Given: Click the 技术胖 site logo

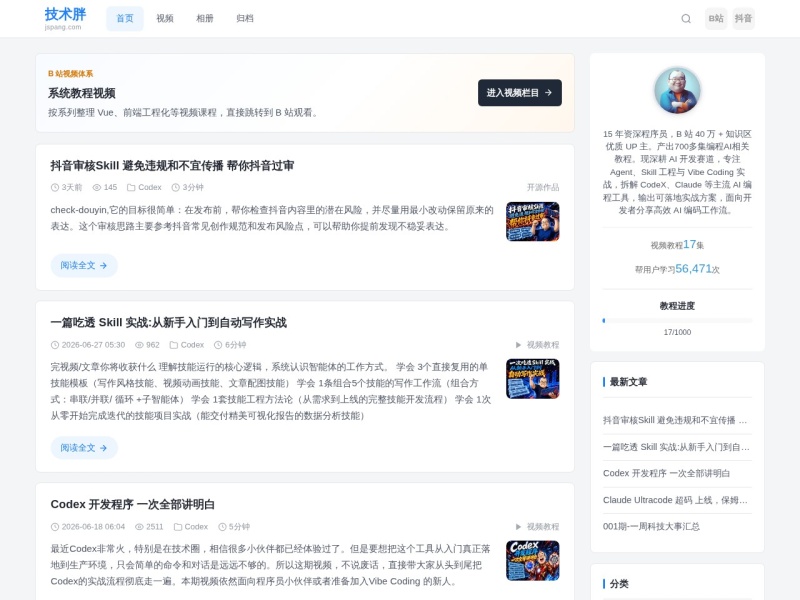Looking at the screenshot, I should click(65, 14).
